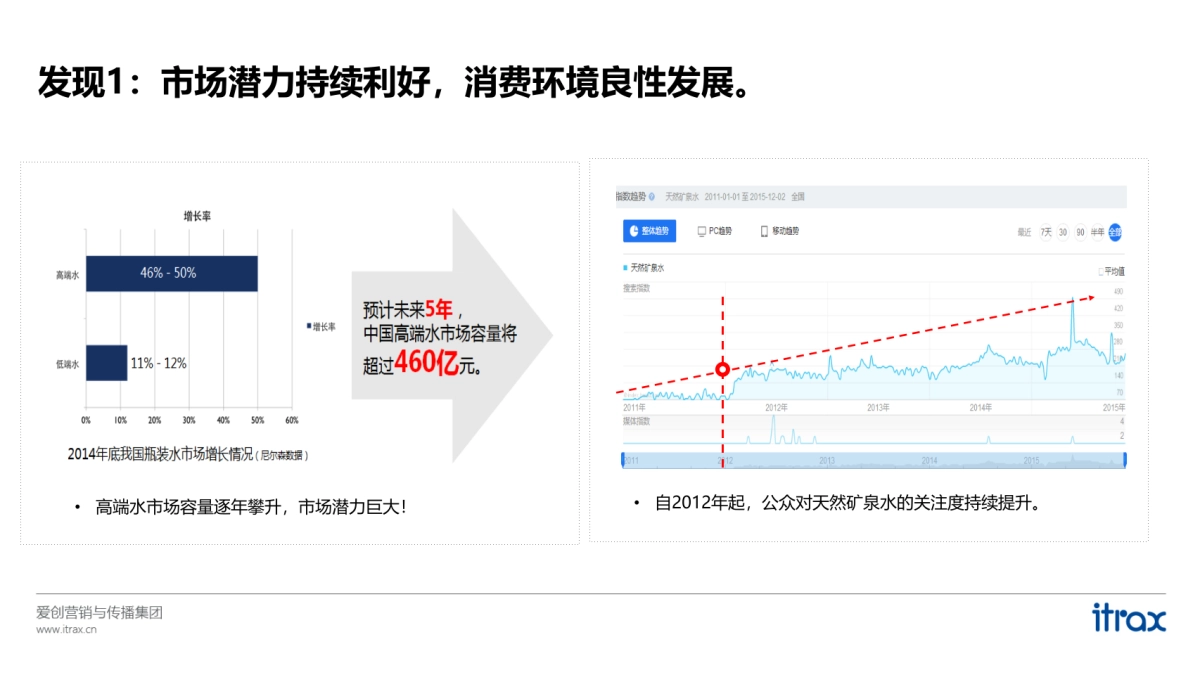Click the 高端水 46% - 50% bar

coord(171,273)
